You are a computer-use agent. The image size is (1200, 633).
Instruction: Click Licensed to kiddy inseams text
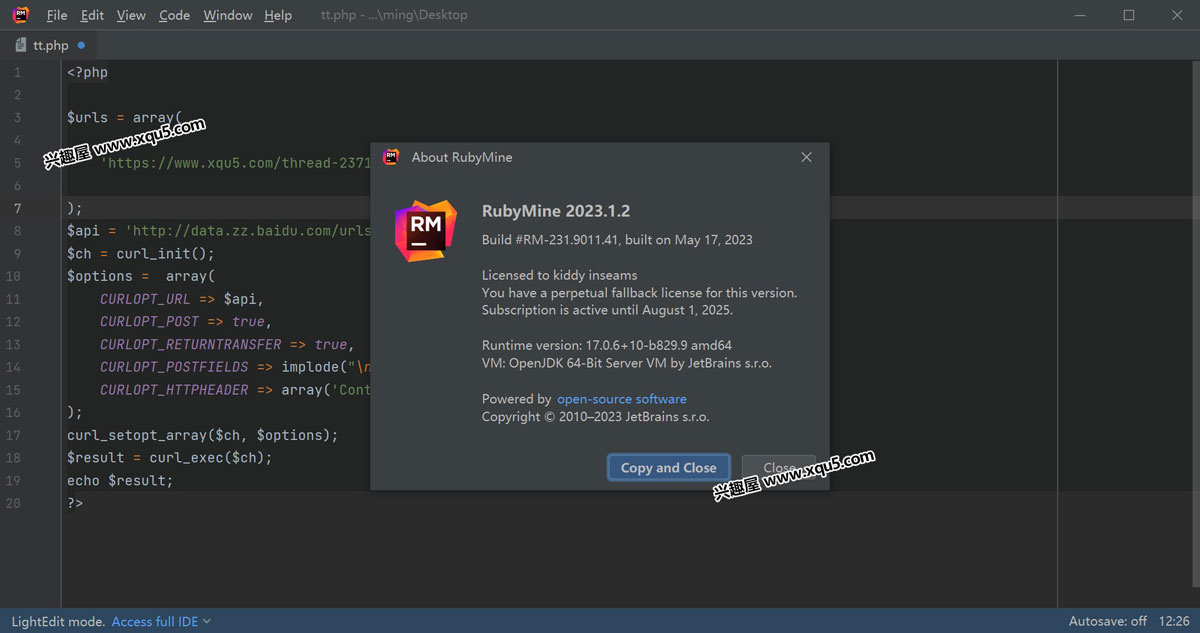(x=559, y=275)
